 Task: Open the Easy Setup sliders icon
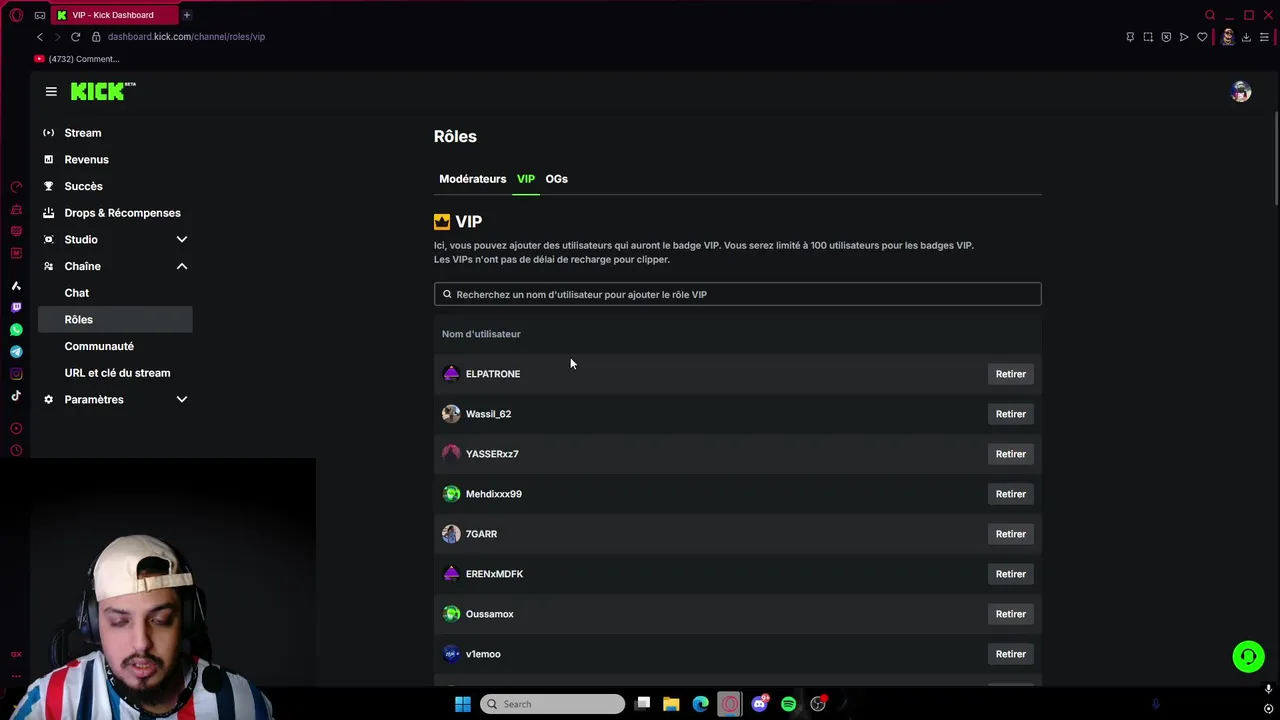(1264, 37)
